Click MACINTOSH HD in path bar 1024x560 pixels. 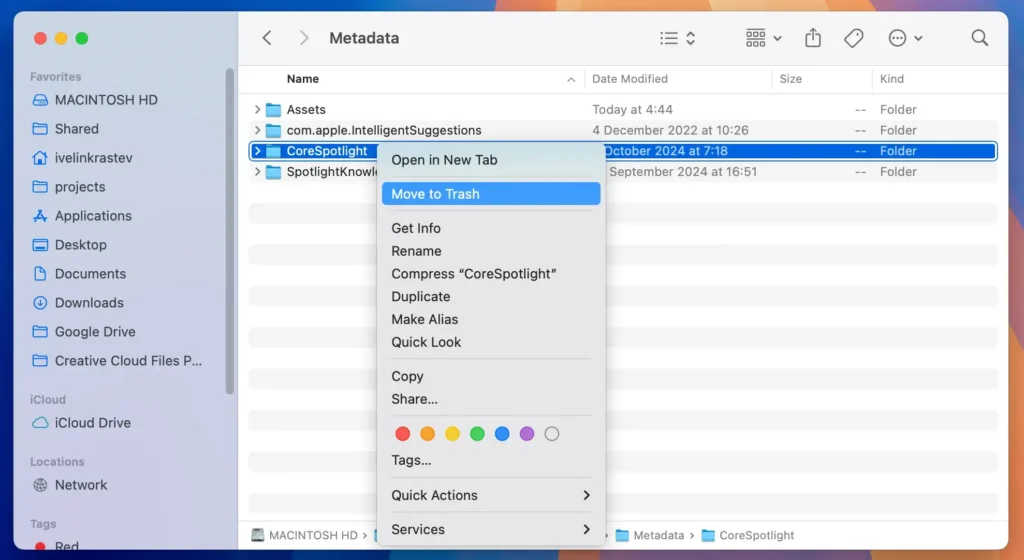[x=305, y=535]
